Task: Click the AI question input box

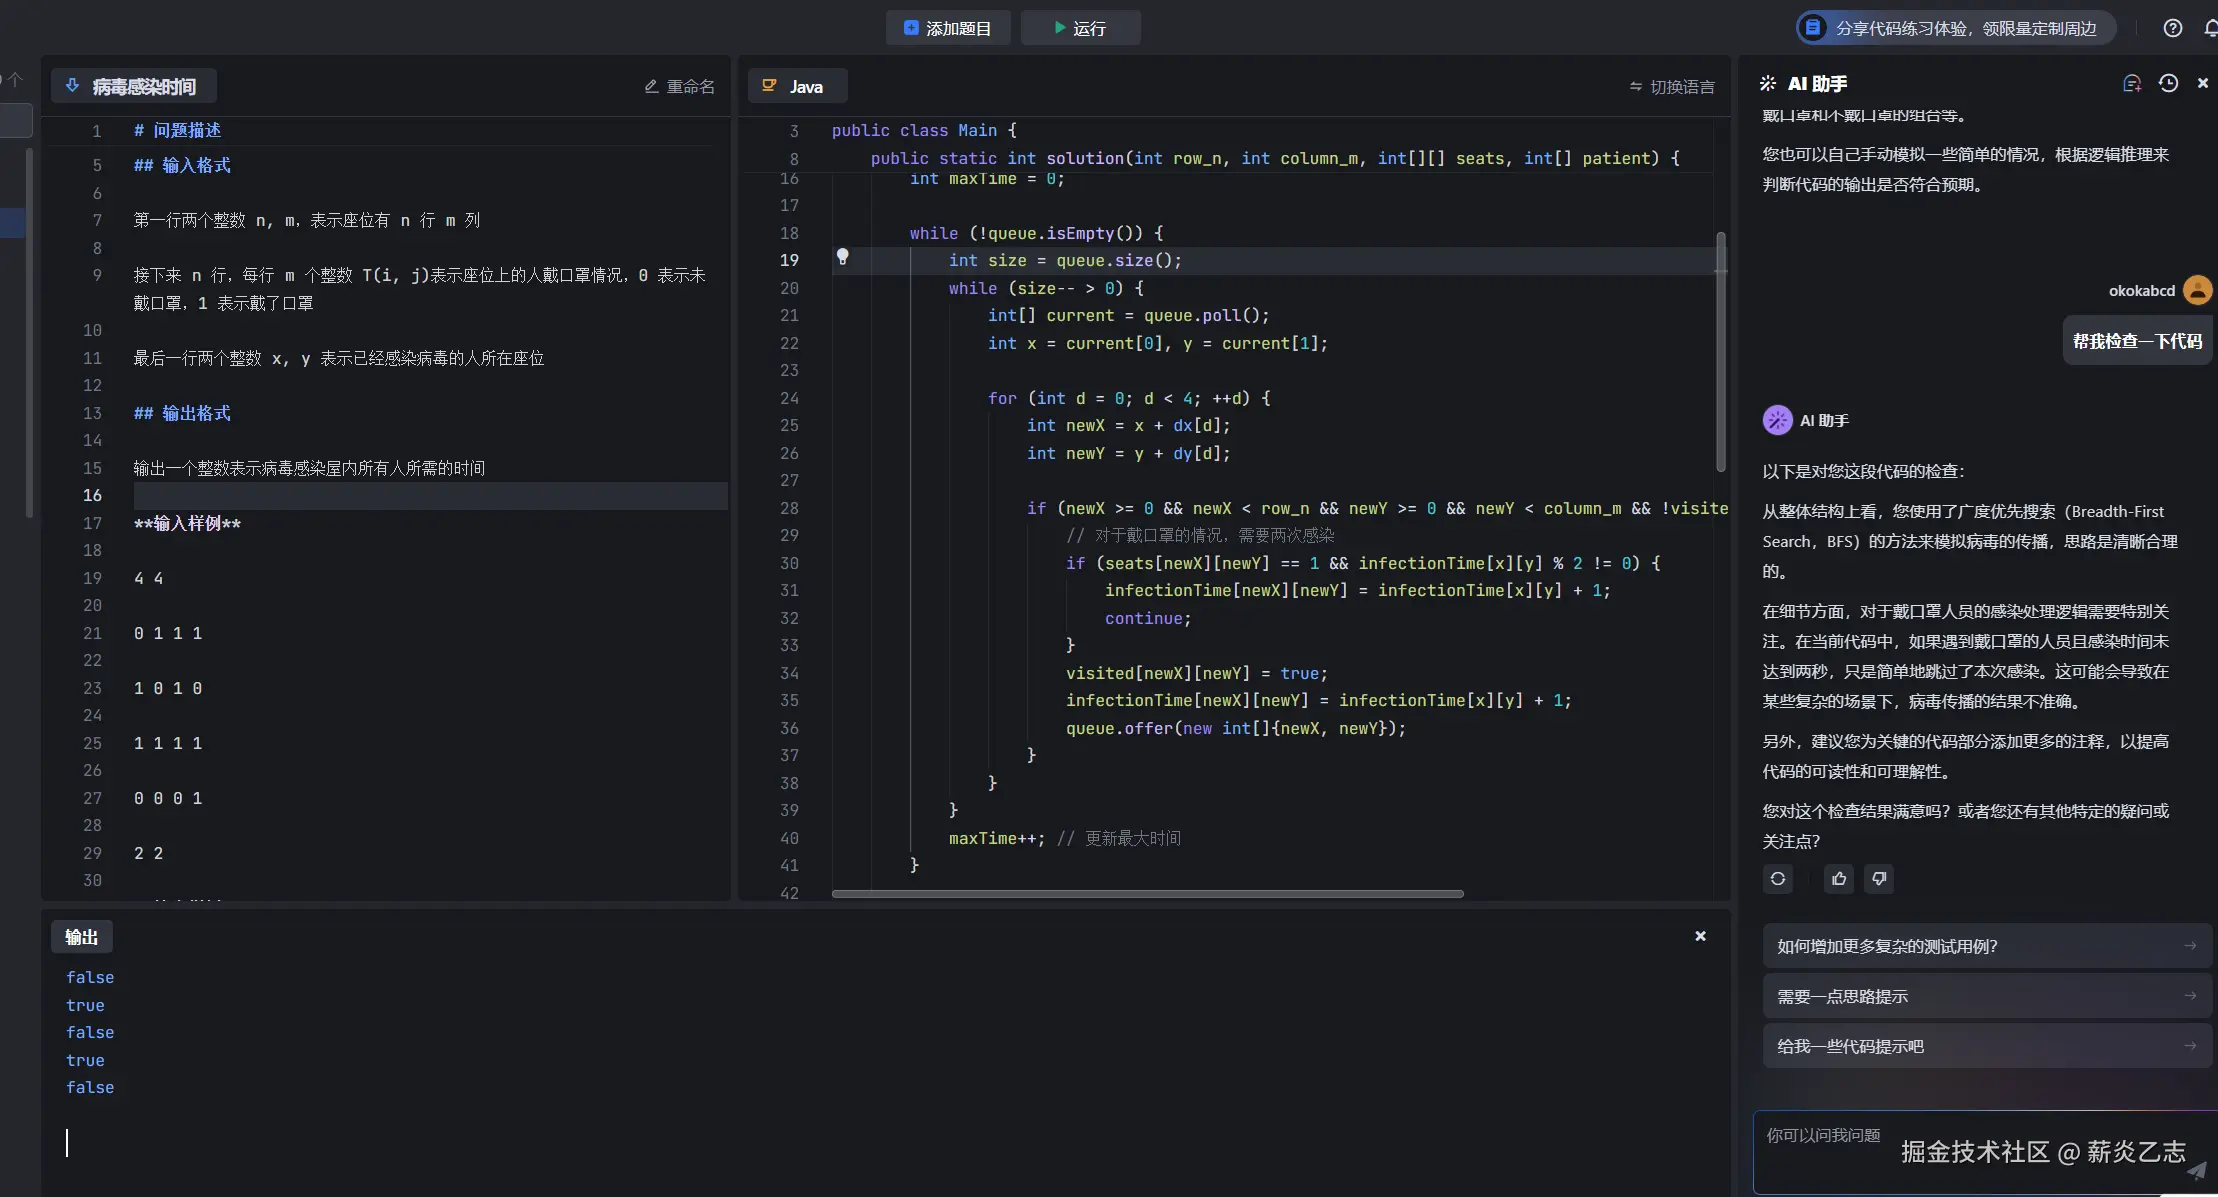Action: pos(1830,1150)
